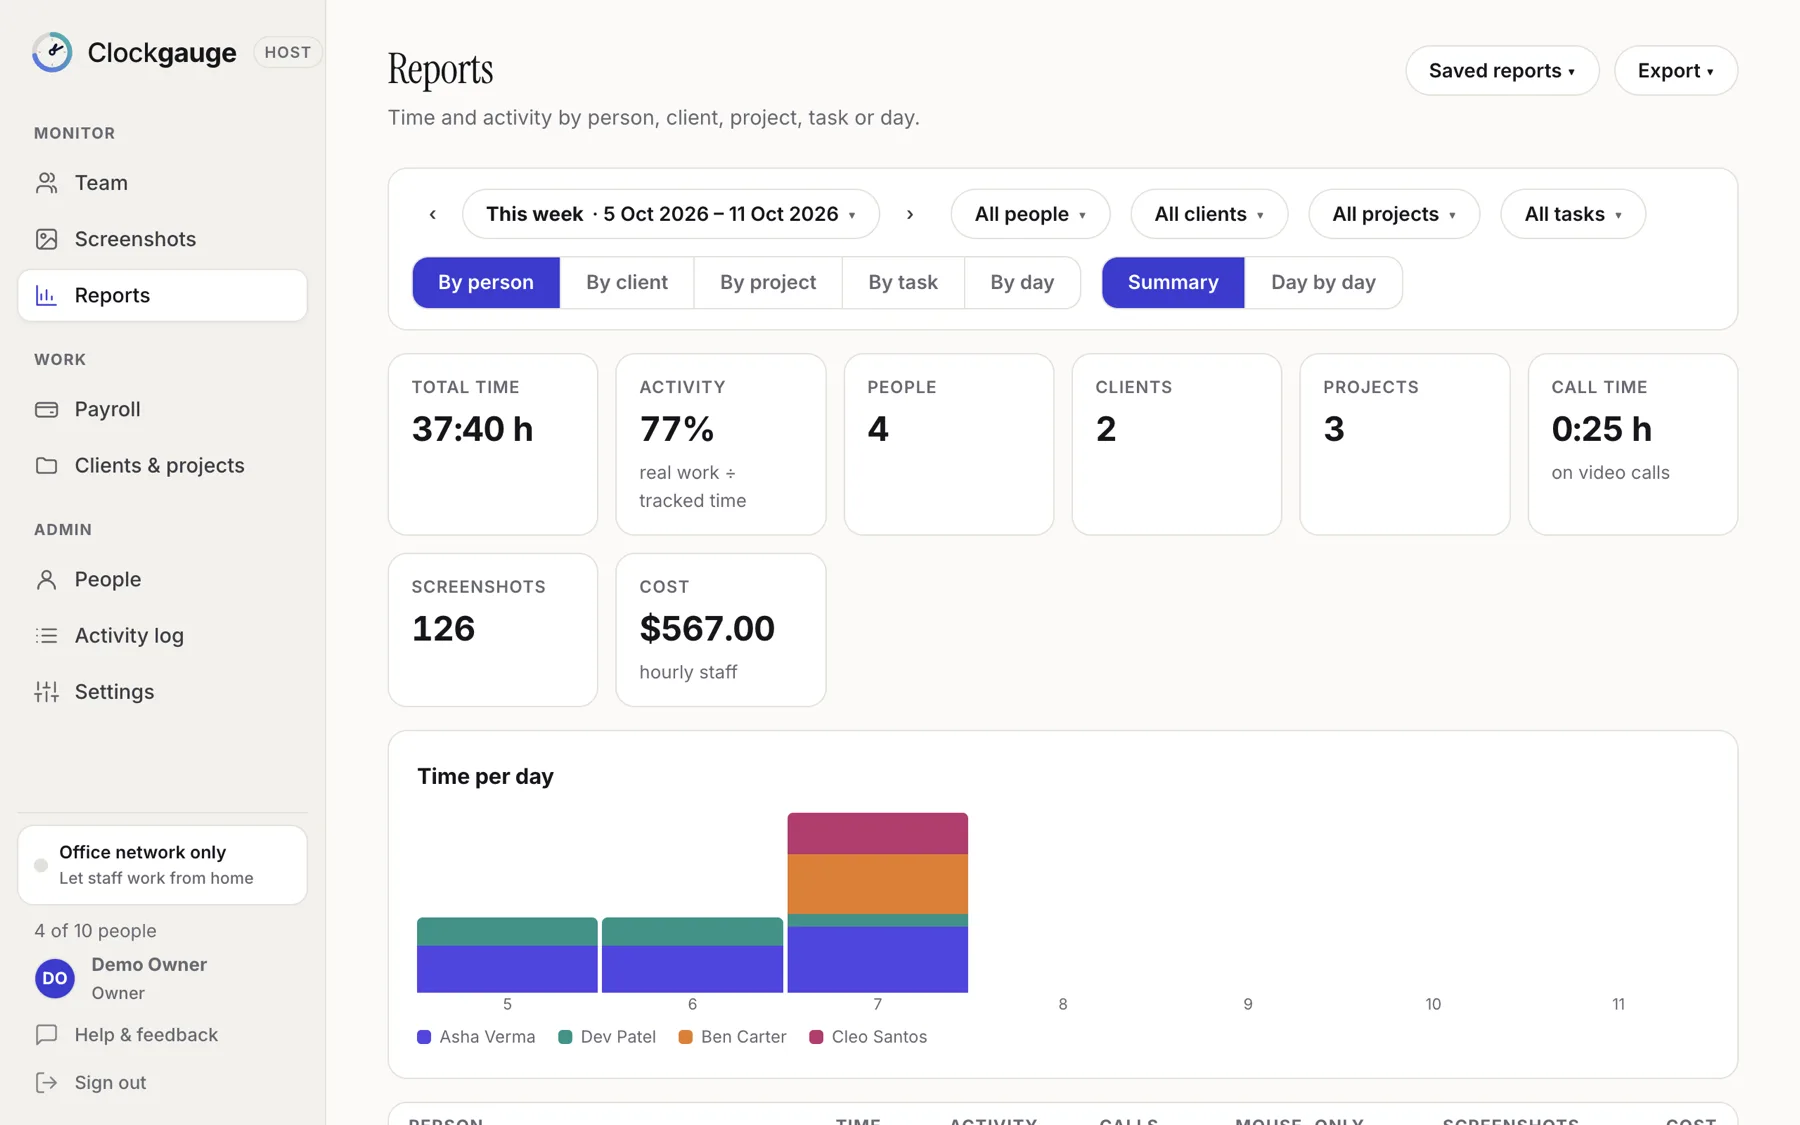The width and height of the screenshot is (1800, 1125).
Task: Select the By client tab
Action: tap(627, 282)
